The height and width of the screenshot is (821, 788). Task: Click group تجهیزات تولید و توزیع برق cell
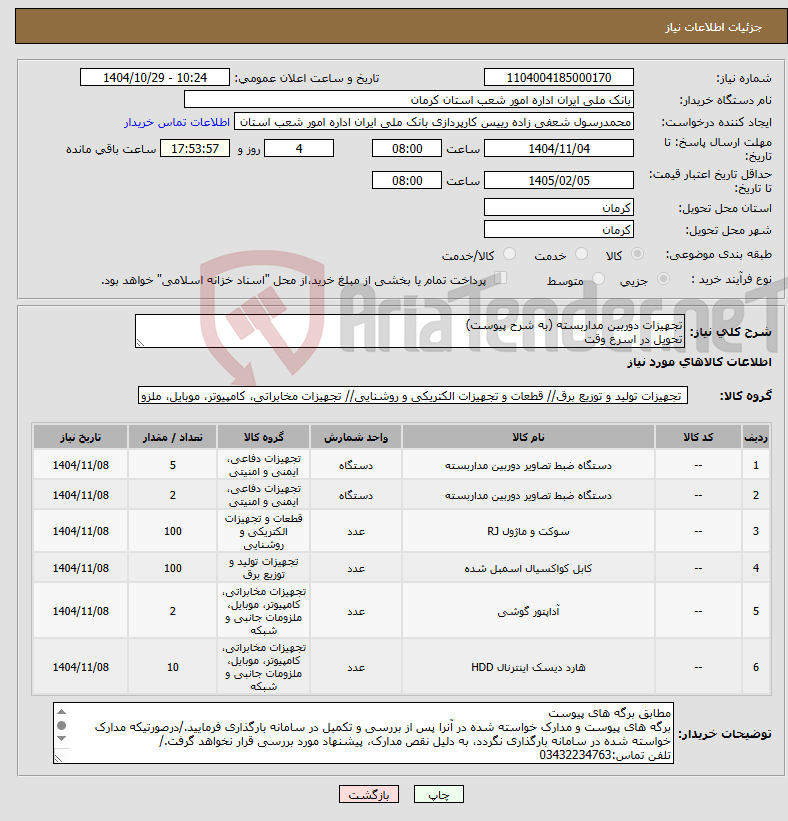click(263, 568)
